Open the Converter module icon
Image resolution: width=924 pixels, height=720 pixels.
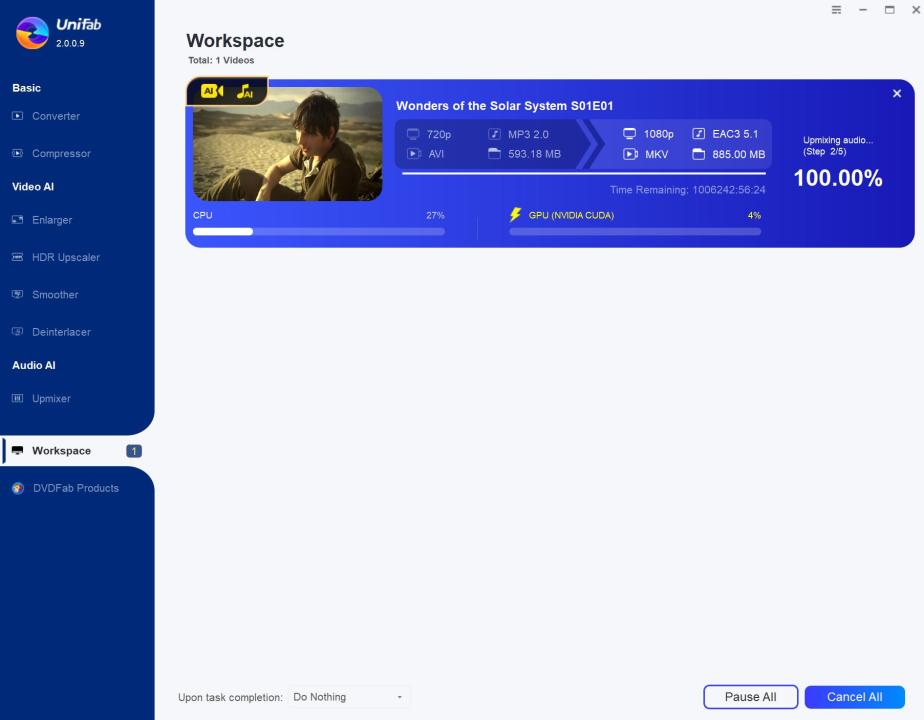(x=18, y=116)
